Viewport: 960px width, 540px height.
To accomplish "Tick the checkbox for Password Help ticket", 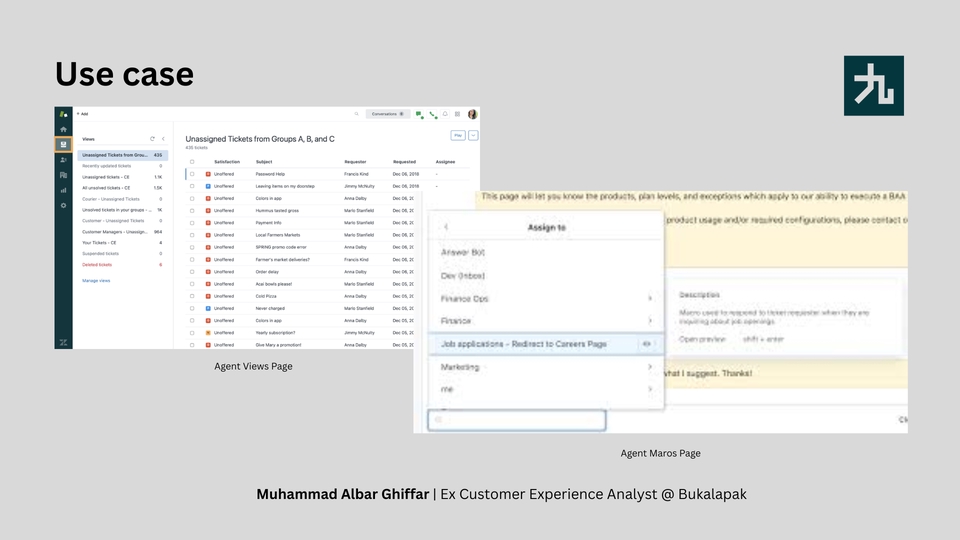I will (x=192, y=174).
